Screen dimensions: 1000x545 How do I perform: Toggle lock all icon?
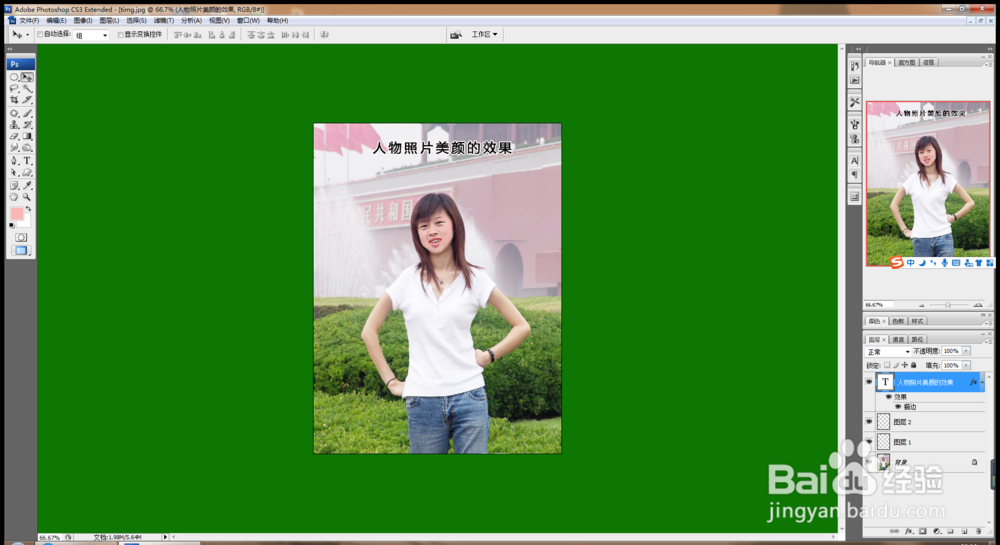(x=914, y=365)
